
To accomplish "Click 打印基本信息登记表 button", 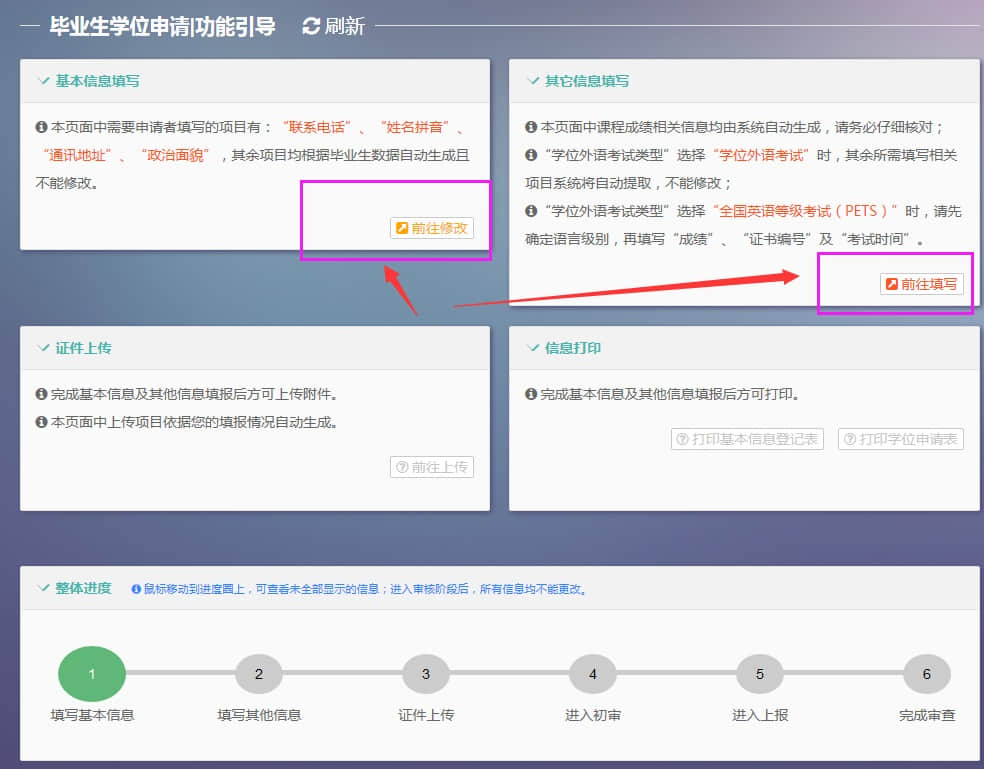I will (747, 439).
